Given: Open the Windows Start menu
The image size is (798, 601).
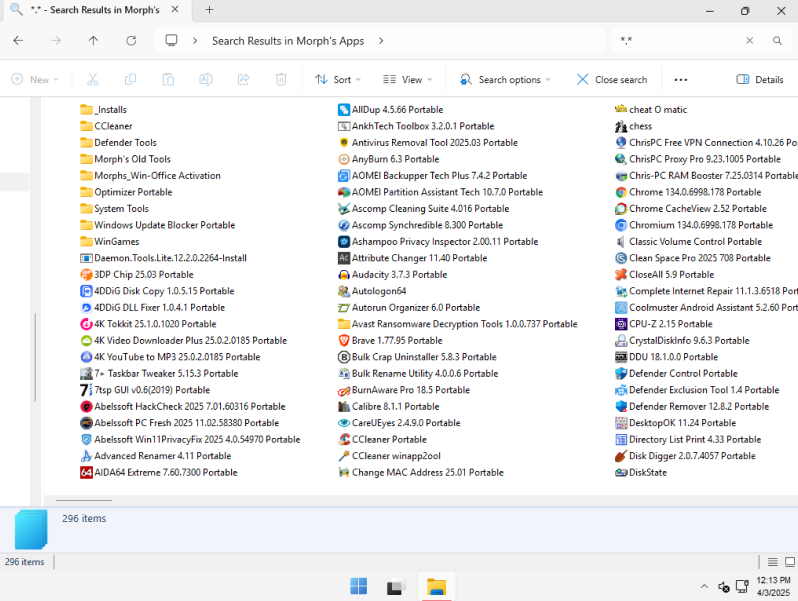Looking at the screenshot, I should pos(359,586).
